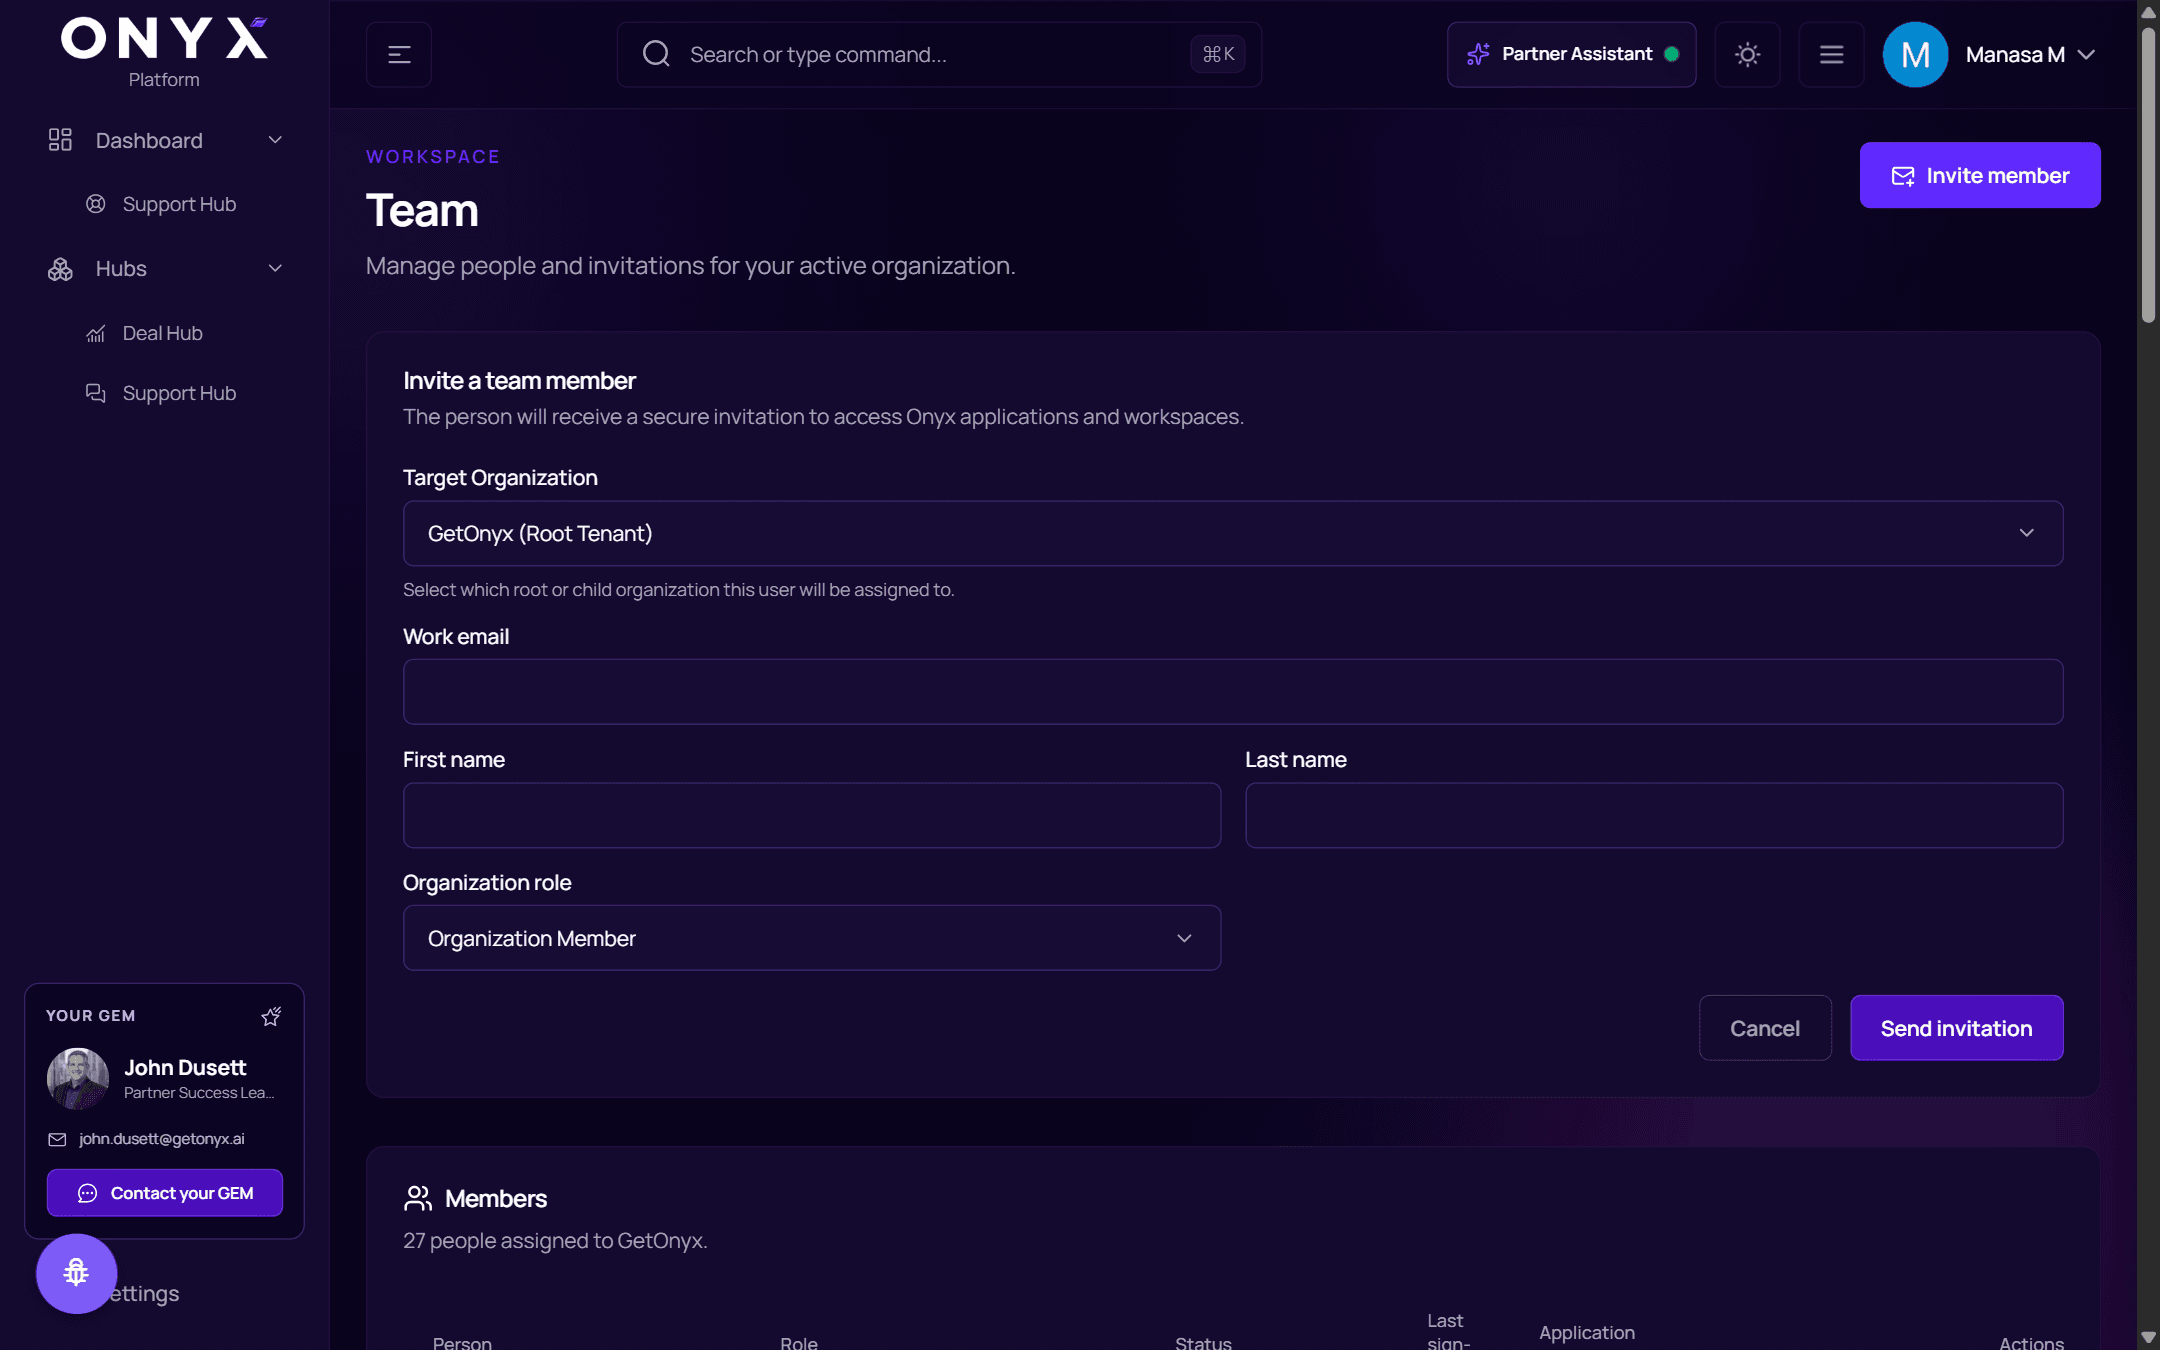This screenshot has width=2160, height=1350.
Task: Click the john.dusett@getonyx.ai email link
Action: 162,1139
